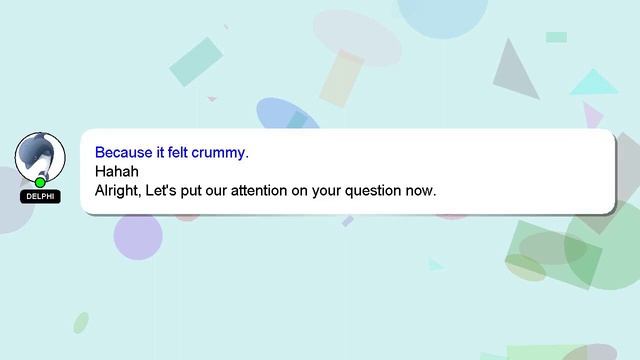Click the "Hahah" message line
The height and width of the screenshot is (360, 640).
click(117, 171)
